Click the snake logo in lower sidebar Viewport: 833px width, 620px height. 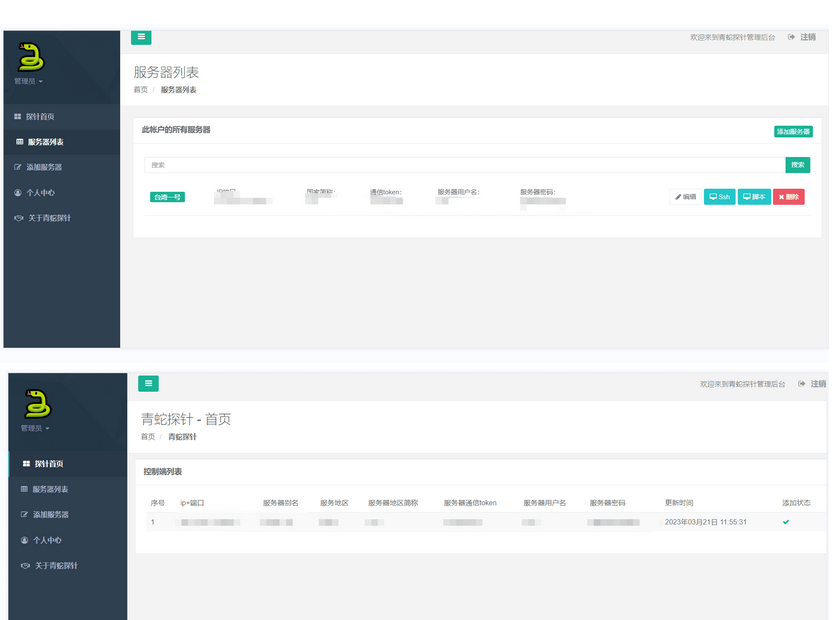37,404
